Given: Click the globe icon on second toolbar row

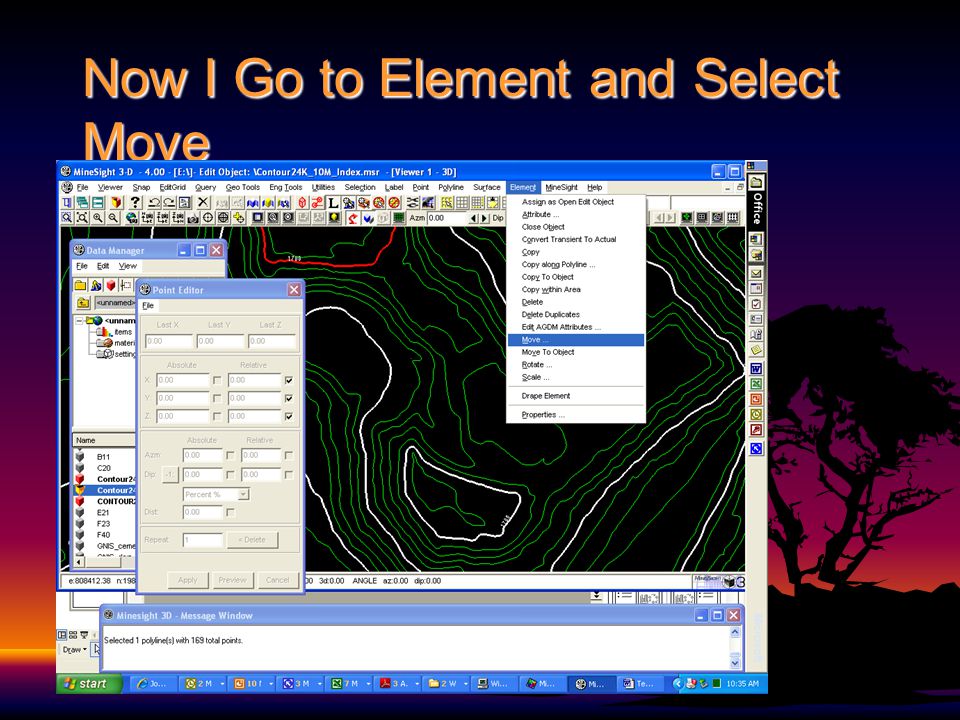Looking at the screenshot, I should click(x=132, y=217).
